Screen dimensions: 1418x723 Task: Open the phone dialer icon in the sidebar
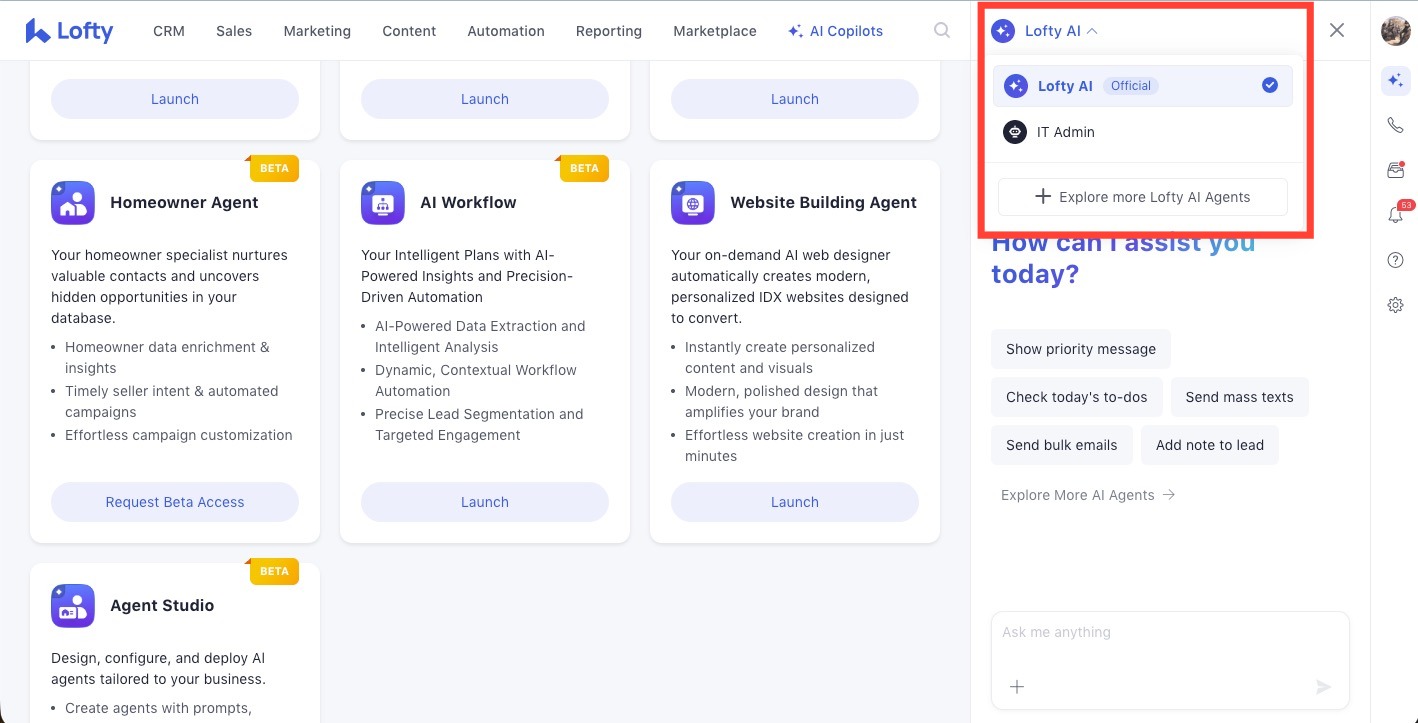(x=1395, y=125)
